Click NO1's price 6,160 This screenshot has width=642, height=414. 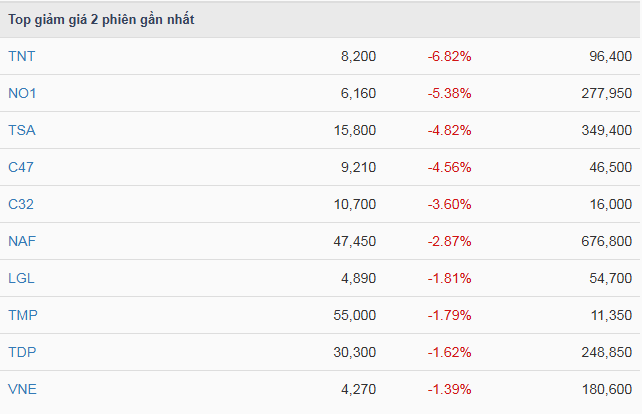click(x=358, y=94)
